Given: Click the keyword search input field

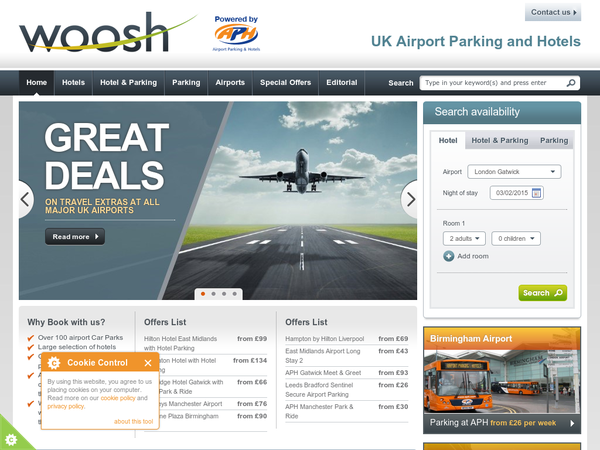Looking at the screenshot, I should (494, 83).
